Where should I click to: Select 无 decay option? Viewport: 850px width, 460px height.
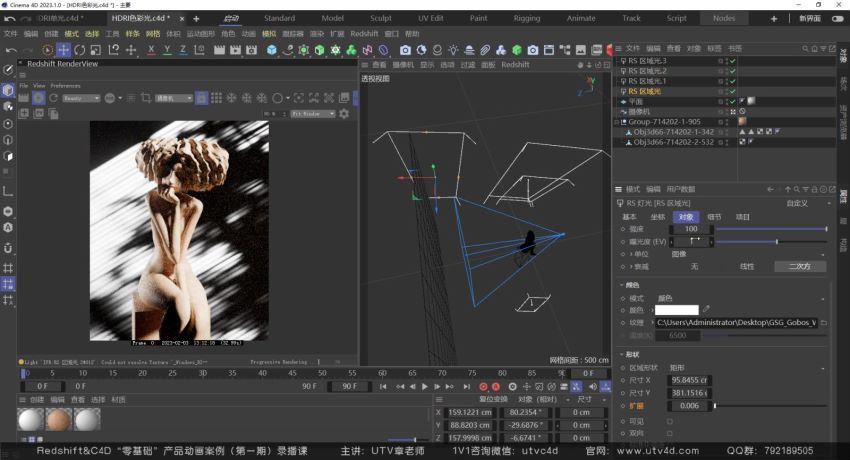(x=694, y=267)
